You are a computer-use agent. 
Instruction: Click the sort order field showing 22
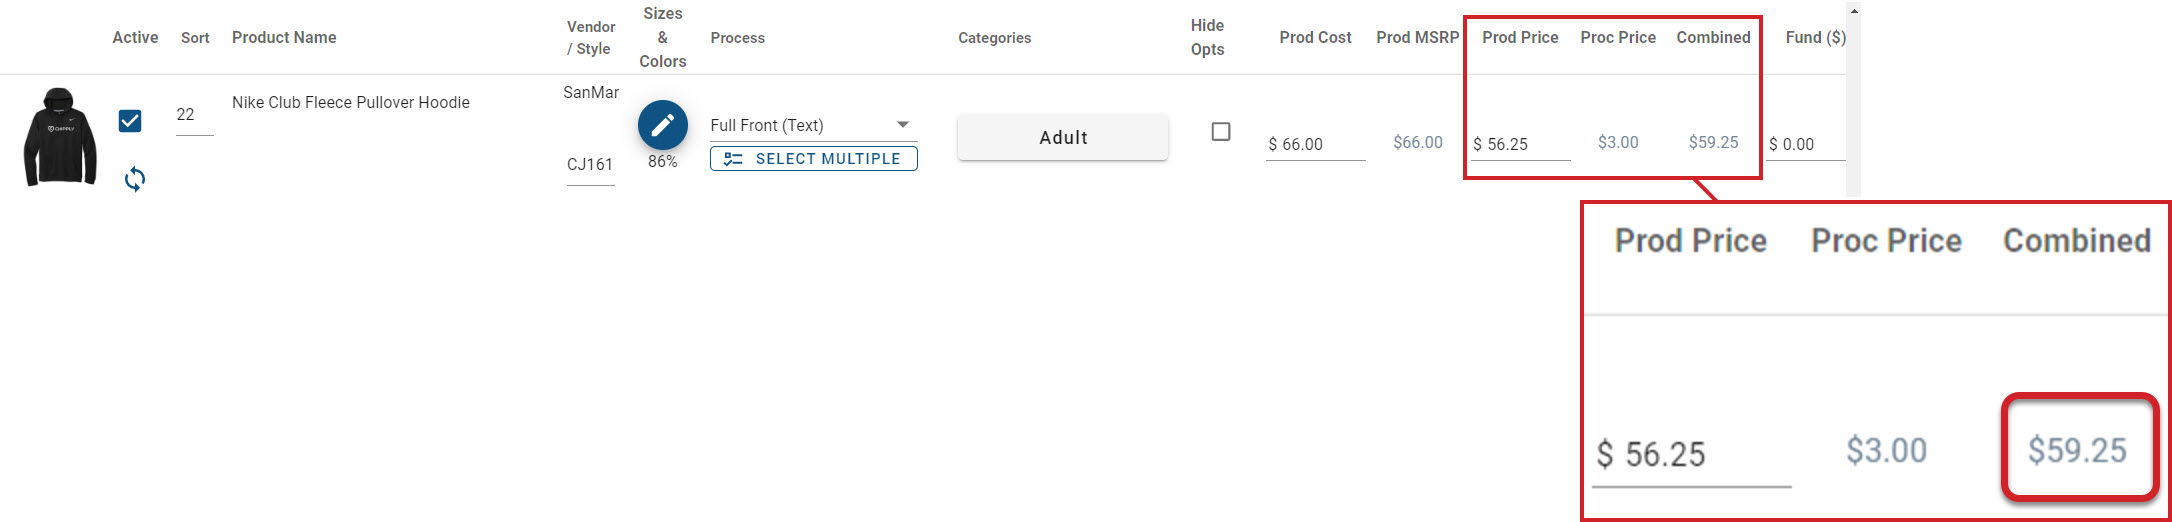pyautogui.click(x=193, y=115)
